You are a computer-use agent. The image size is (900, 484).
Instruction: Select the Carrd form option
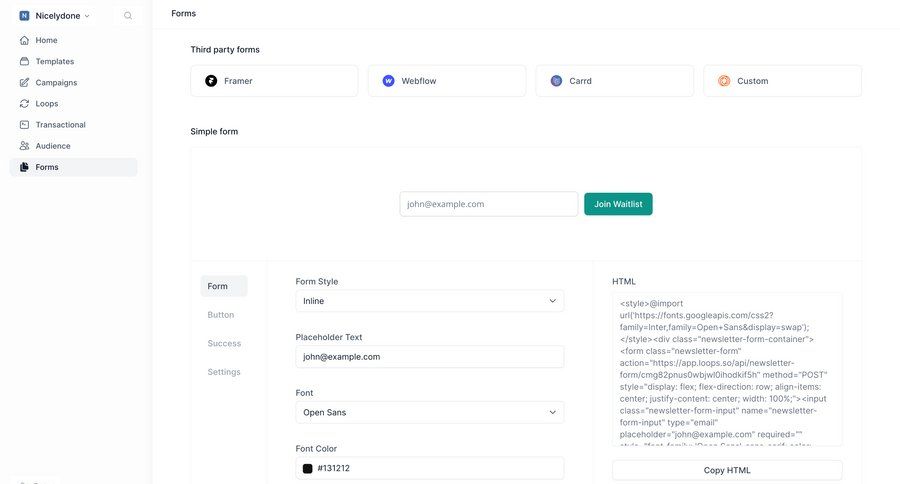point(614,81)
